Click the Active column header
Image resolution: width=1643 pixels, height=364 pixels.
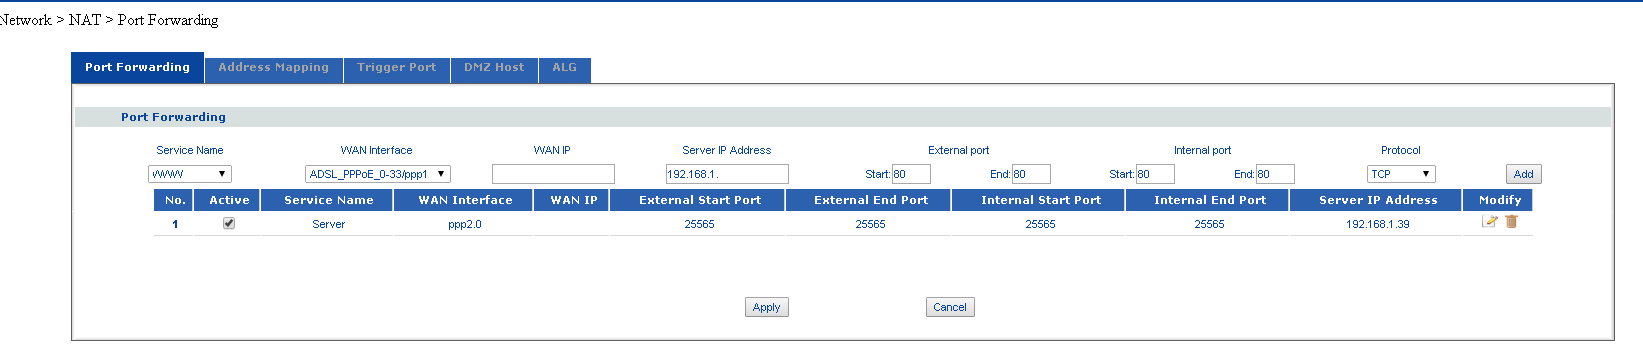229,200
